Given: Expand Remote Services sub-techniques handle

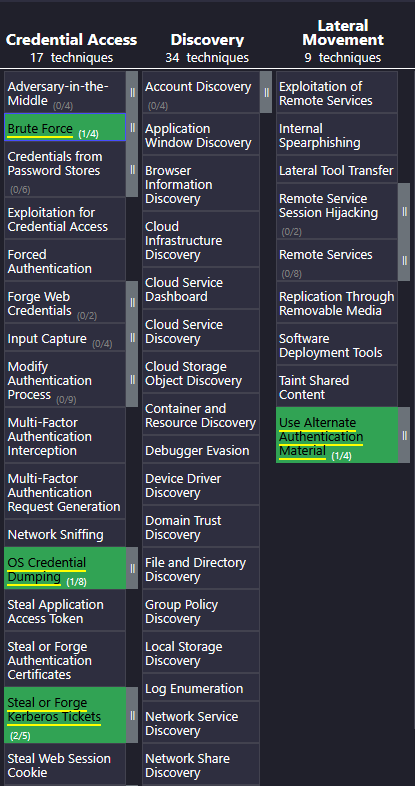Looking at the screenshot, I should [x=404, y=260].
